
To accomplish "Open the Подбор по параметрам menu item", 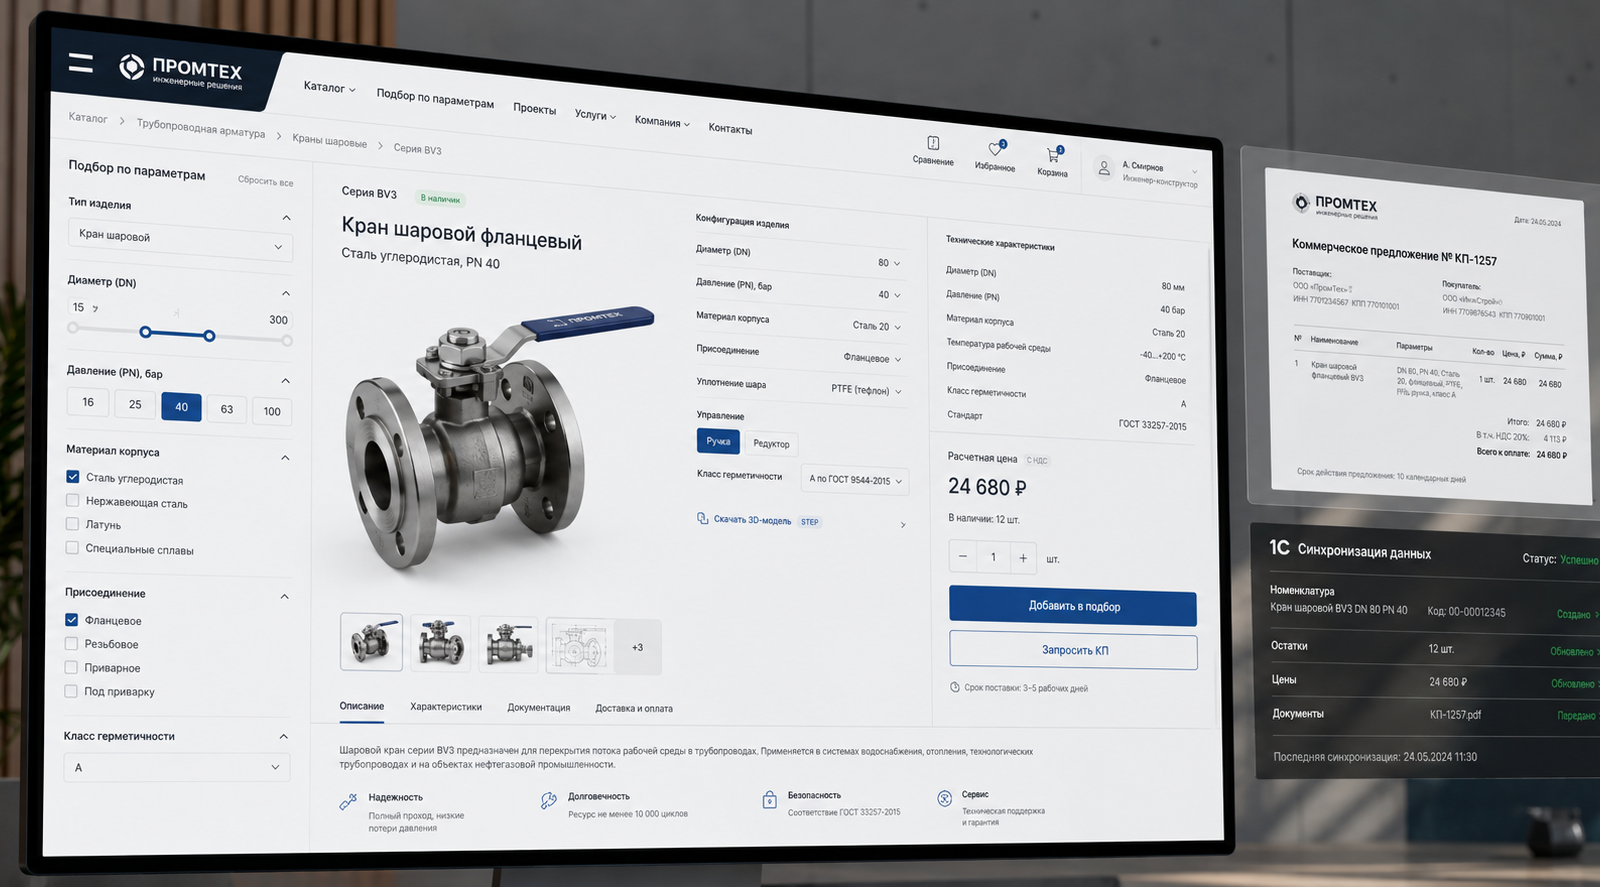I will coord(435,97).
